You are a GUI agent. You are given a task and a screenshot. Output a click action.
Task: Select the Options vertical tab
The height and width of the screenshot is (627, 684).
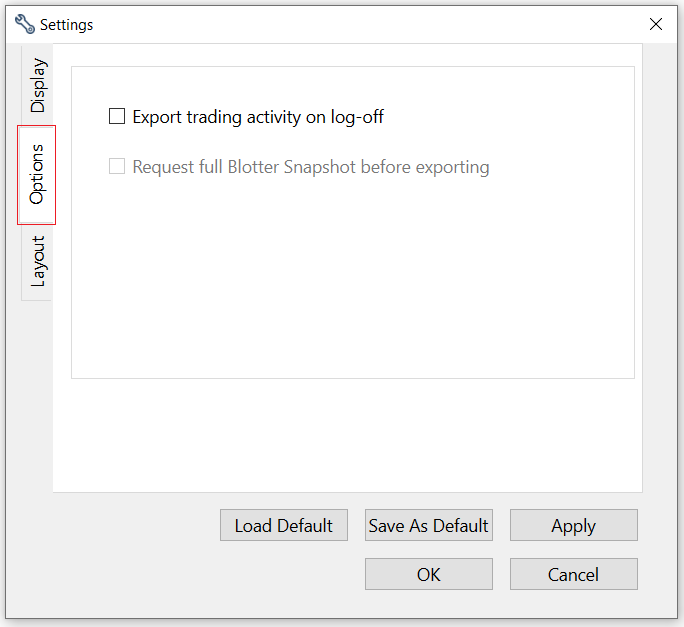37,174
